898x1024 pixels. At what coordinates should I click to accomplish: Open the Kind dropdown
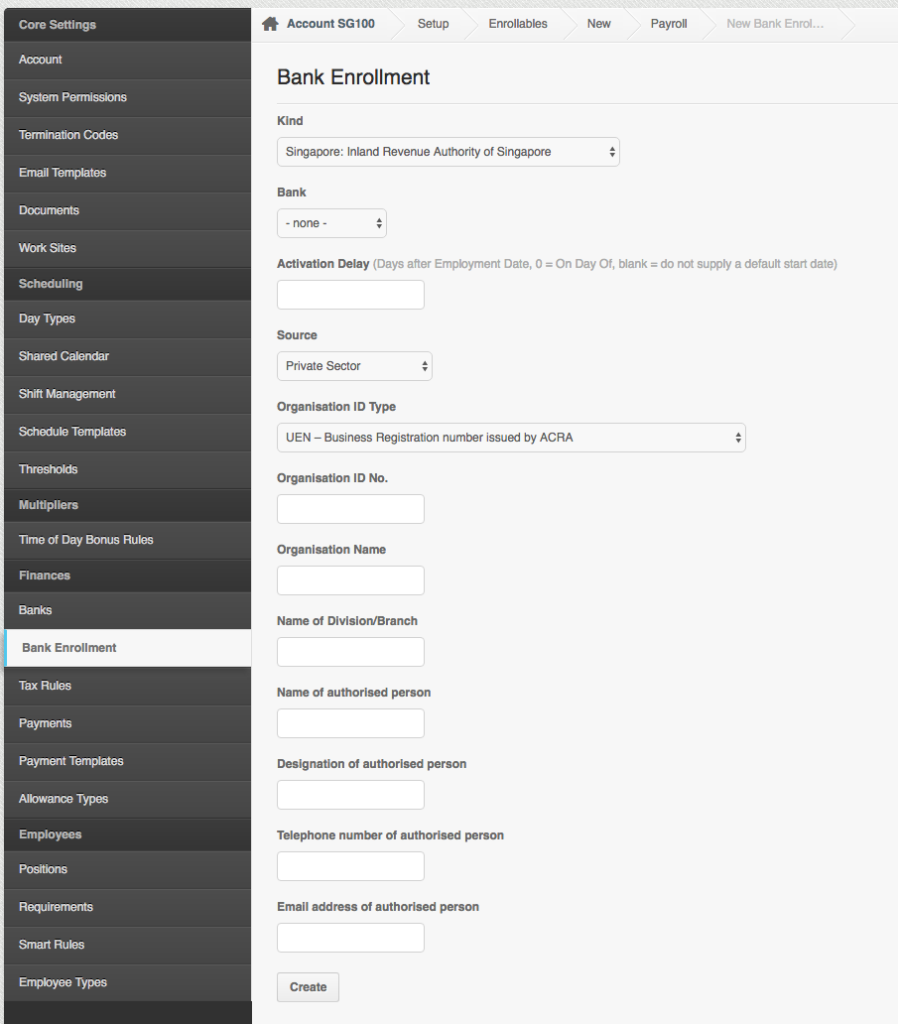(x=448, y=151)
